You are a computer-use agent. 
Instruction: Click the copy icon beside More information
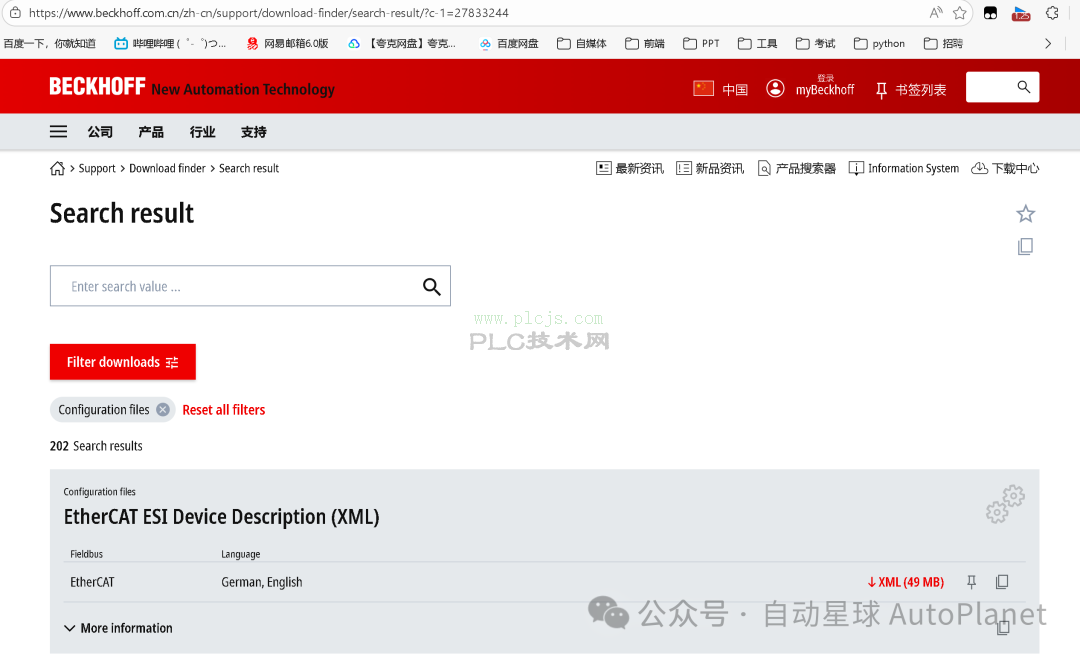(x=1004, y=627)
